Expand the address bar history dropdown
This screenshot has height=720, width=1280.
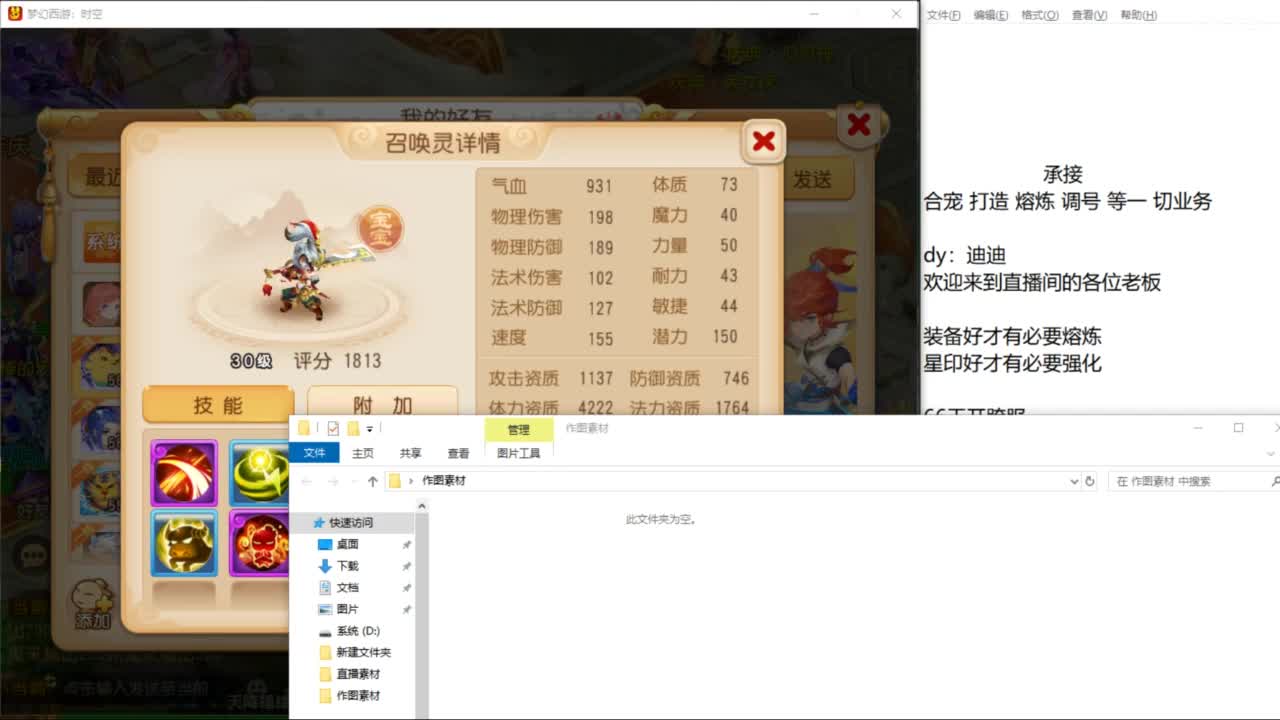1074,481
